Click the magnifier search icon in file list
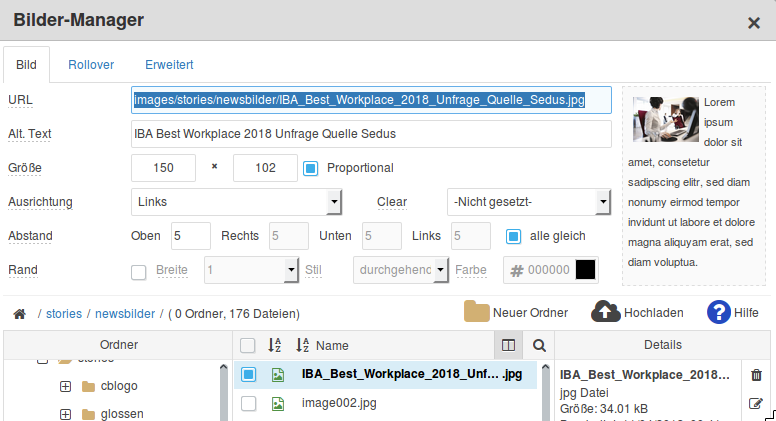Viewport: 776px width, 421px height. [539, 345]
